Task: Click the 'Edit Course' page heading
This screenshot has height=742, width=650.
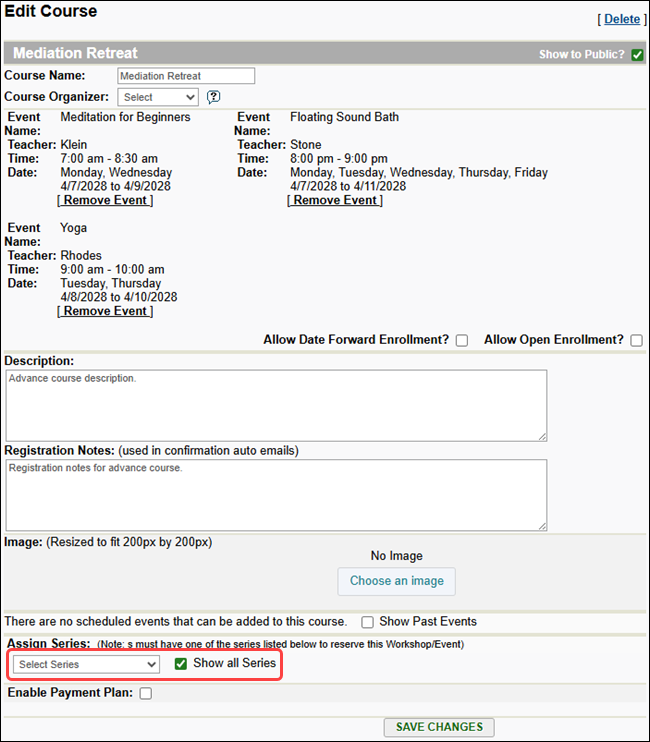Action: (x=51, y=11)
